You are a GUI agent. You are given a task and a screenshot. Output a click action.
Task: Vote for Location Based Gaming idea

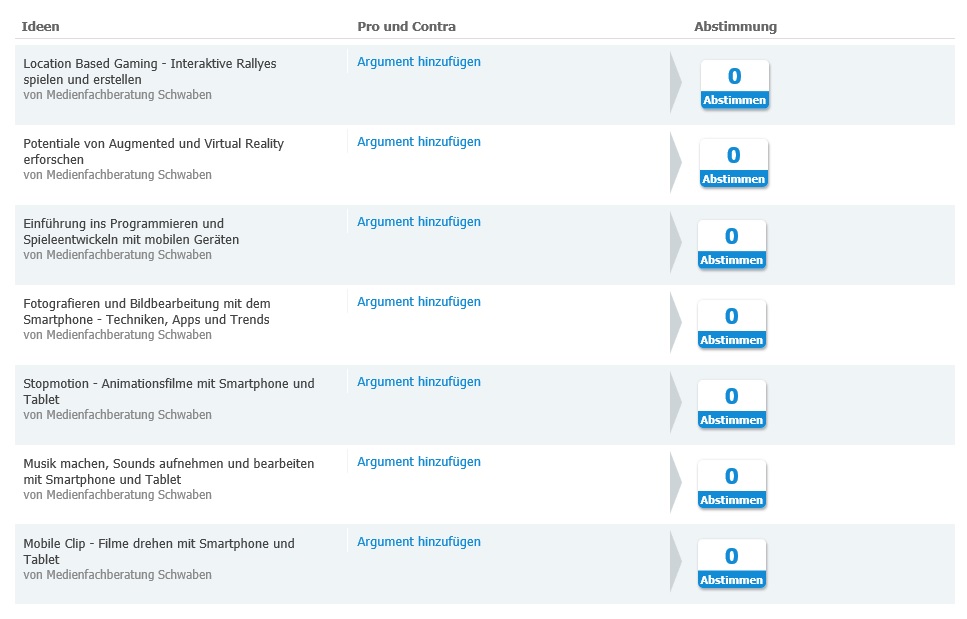click(734, 100)
